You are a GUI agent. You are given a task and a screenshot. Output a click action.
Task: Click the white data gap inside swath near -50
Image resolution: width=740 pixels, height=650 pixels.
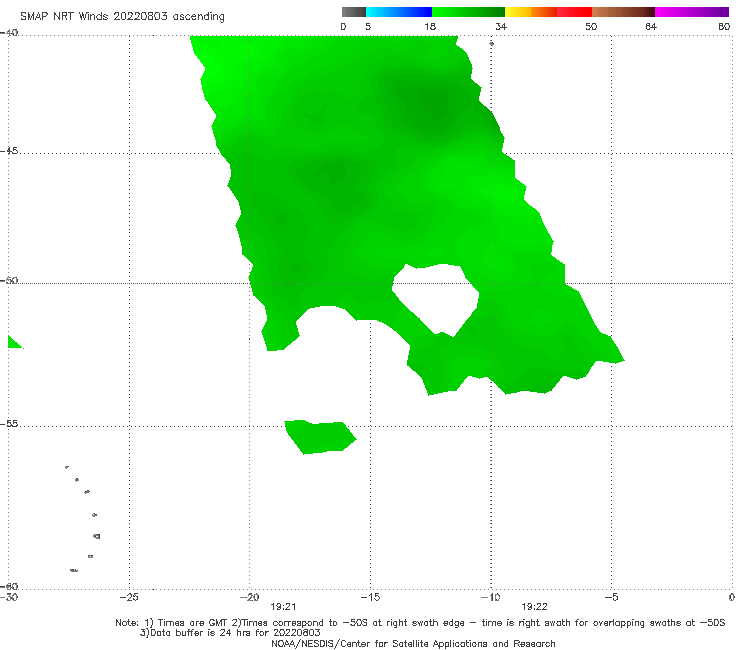pyautogui.click(x=436, y=298)
